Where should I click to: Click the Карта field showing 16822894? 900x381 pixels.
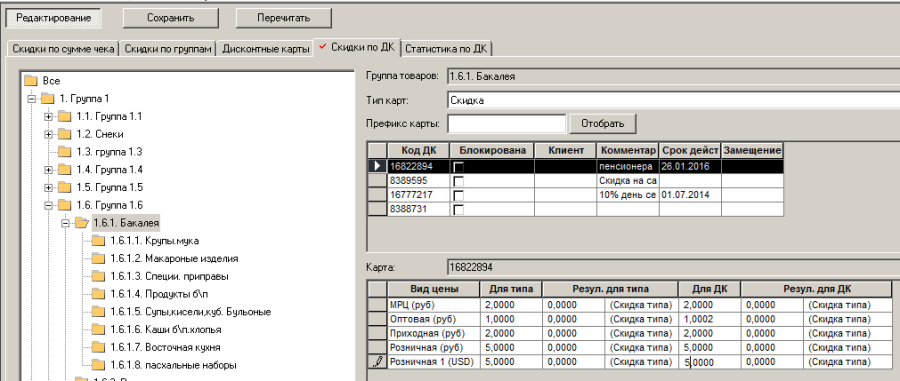coord(673,267)
